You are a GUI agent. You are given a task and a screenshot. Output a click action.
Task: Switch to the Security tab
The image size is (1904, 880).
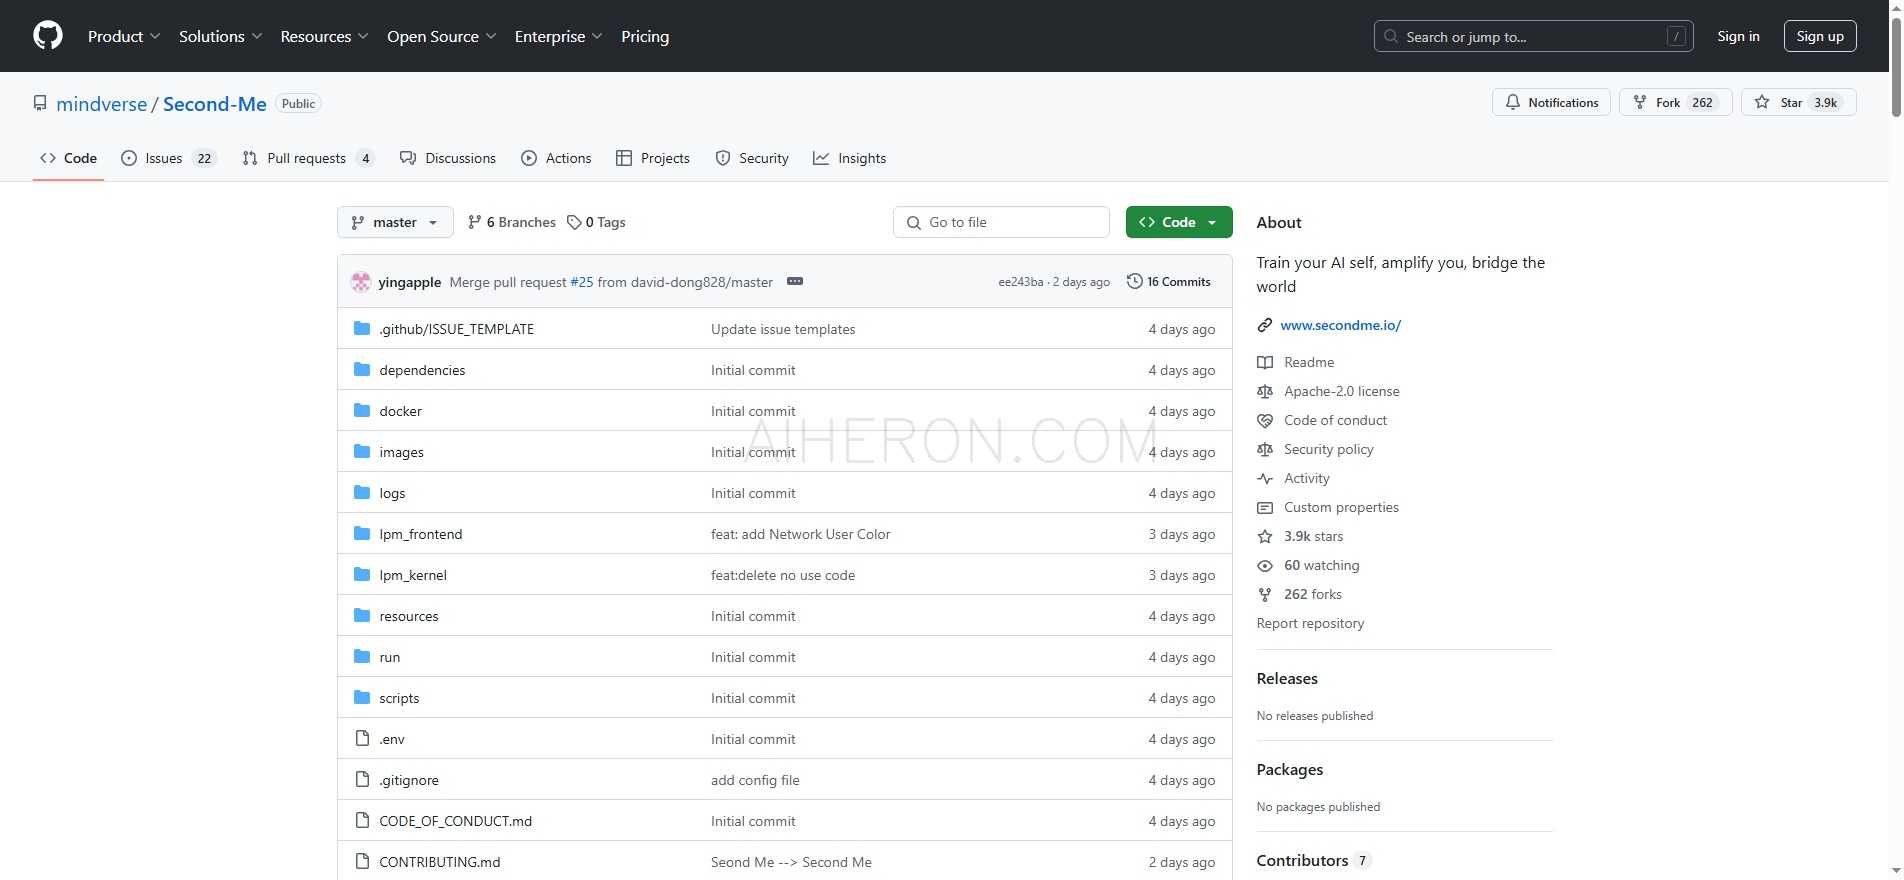[x=752, y=158]
